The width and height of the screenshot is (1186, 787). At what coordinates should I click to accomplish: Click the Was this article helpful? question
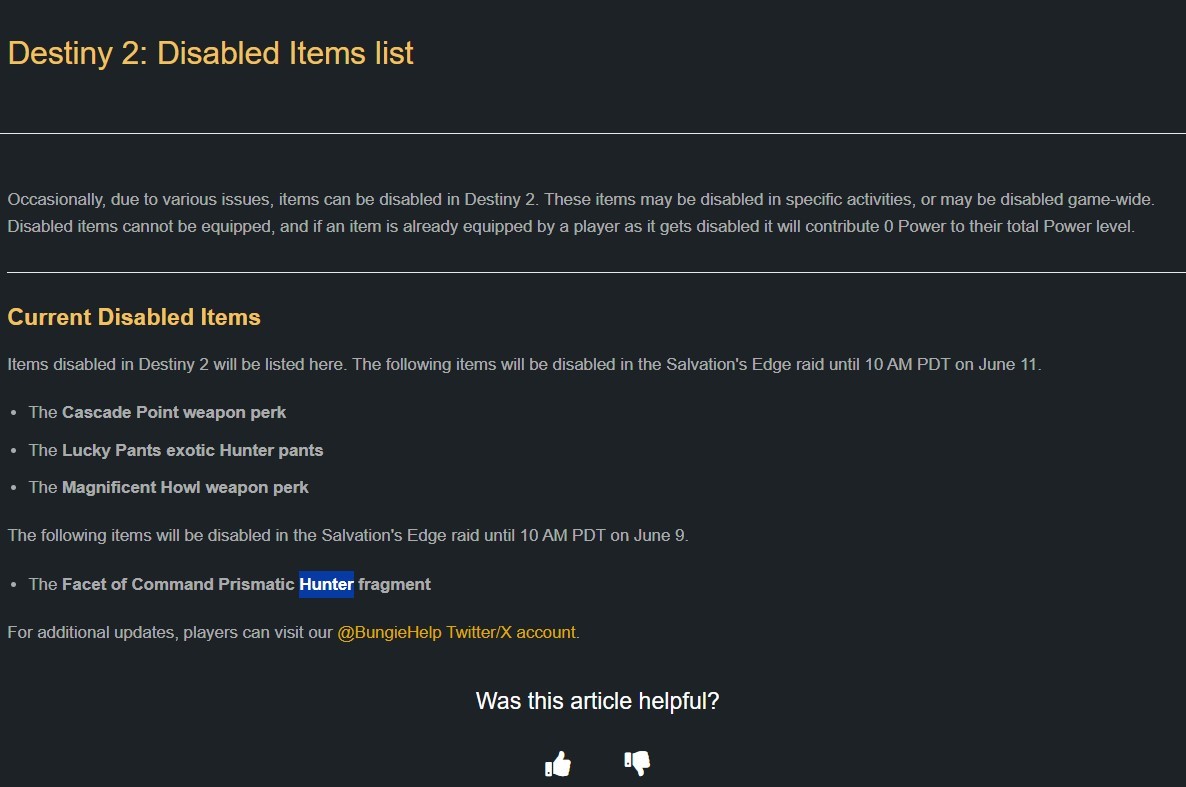click(597, 701)
